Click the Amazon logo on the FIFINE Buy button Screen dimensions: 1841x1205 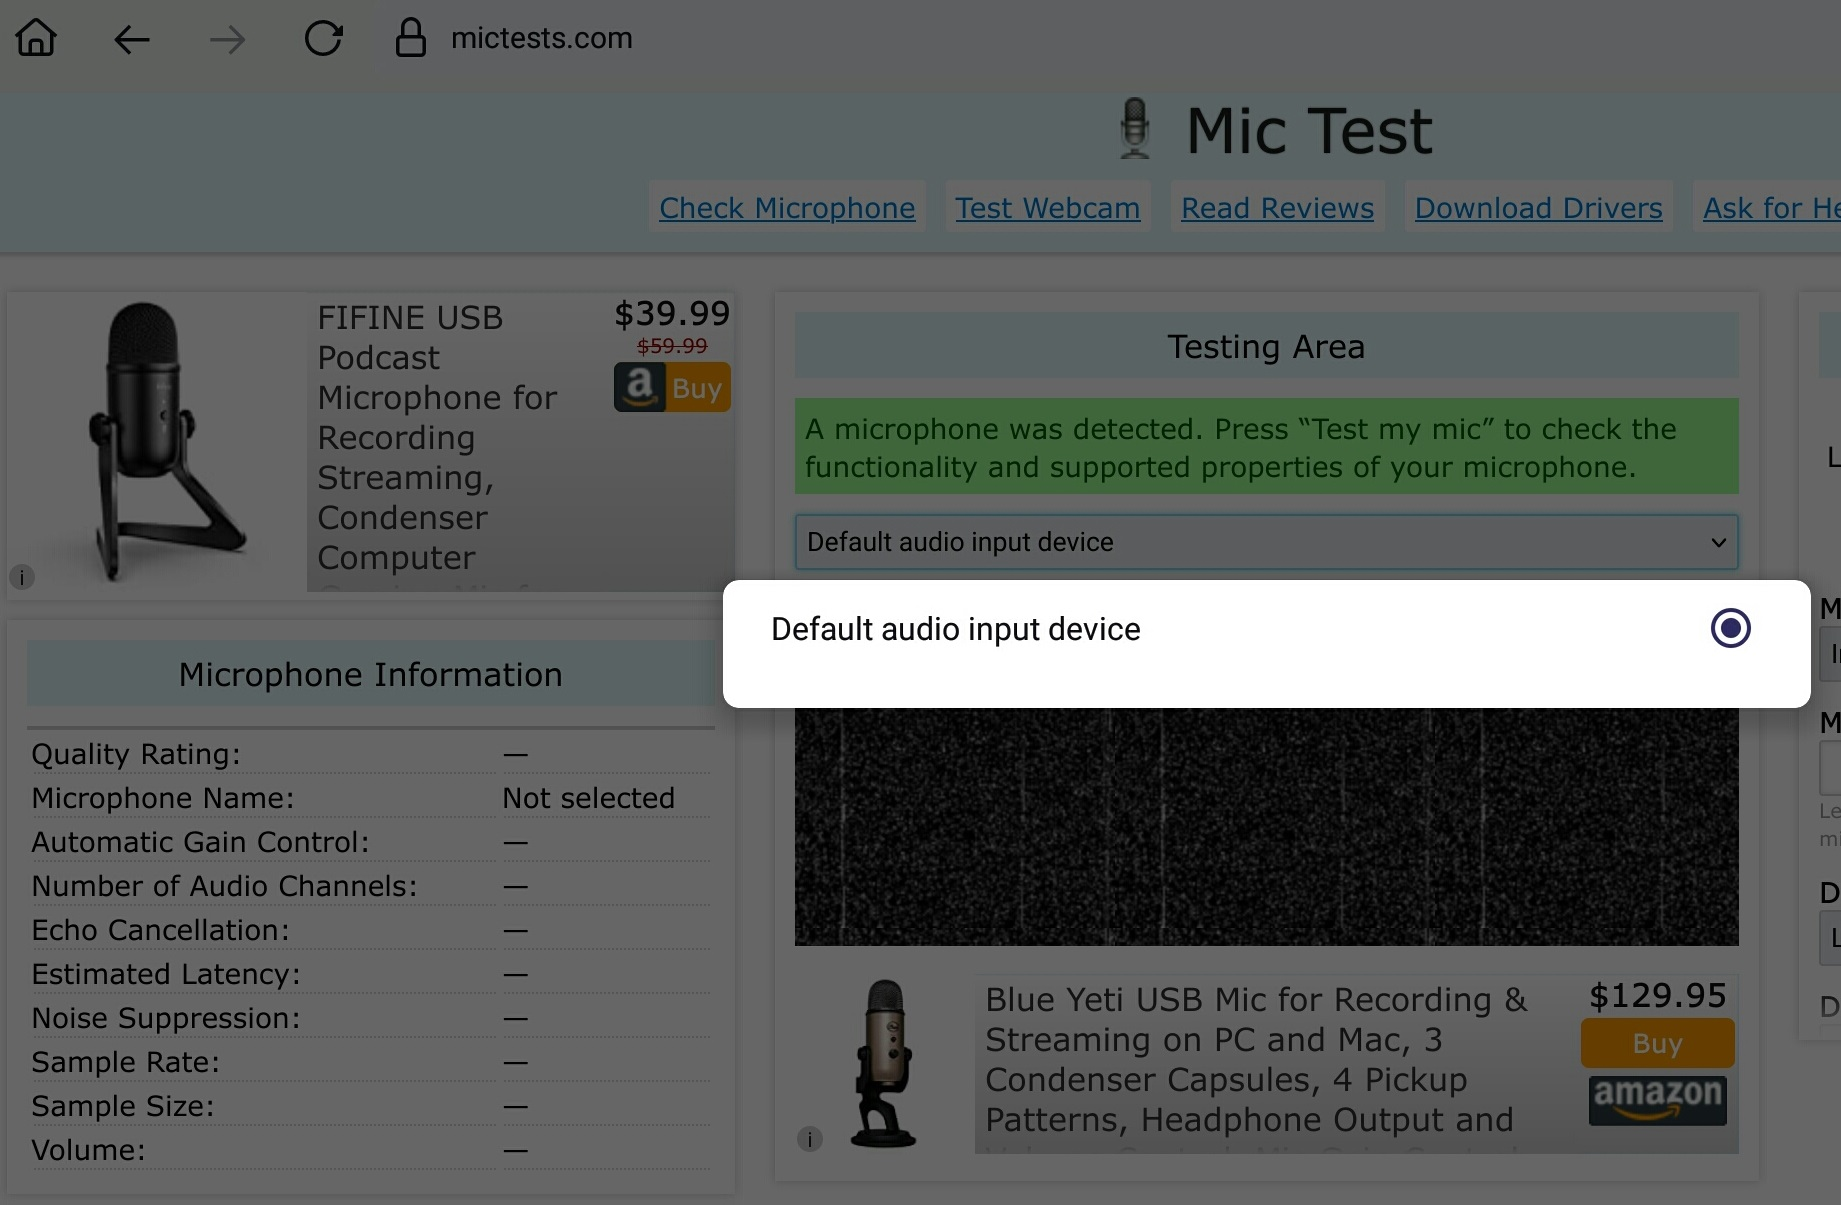tap(640, 387)
